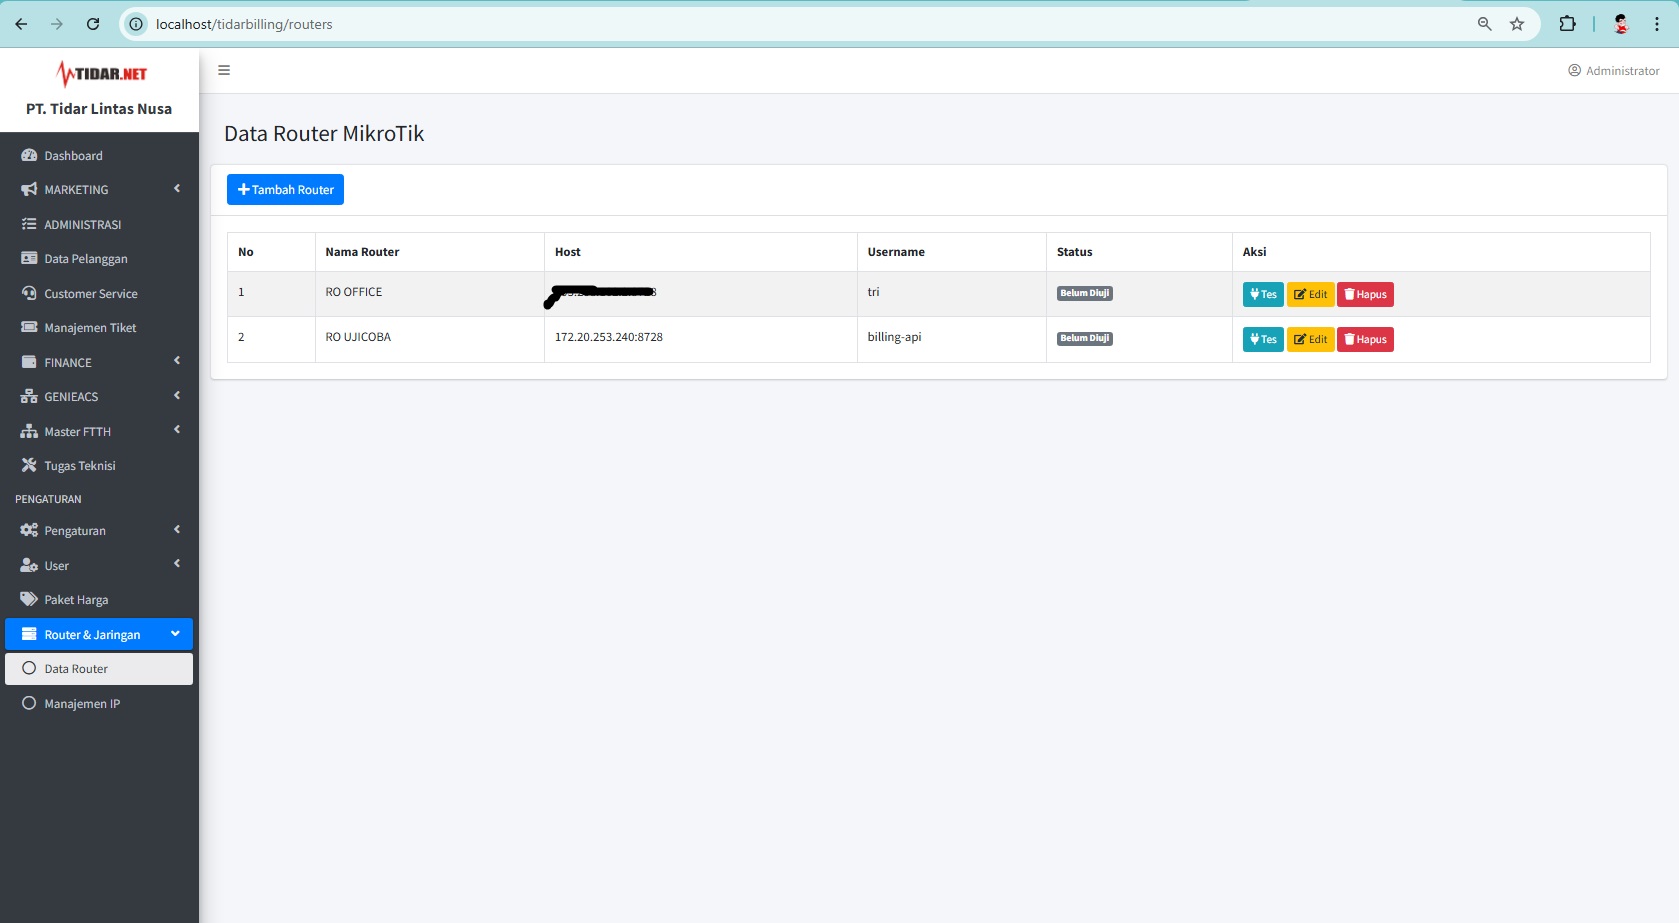Test connection for RO OFFICE router
Viewport: 1679px width, 923px height.
click(1263, 294)
